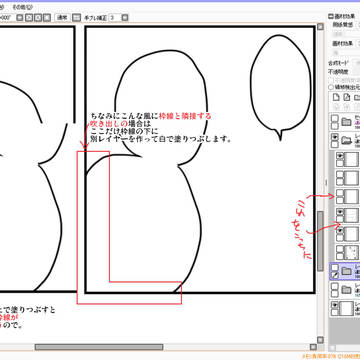Click the canvas horizontal scrollbar right arrow

coord(313,347)
